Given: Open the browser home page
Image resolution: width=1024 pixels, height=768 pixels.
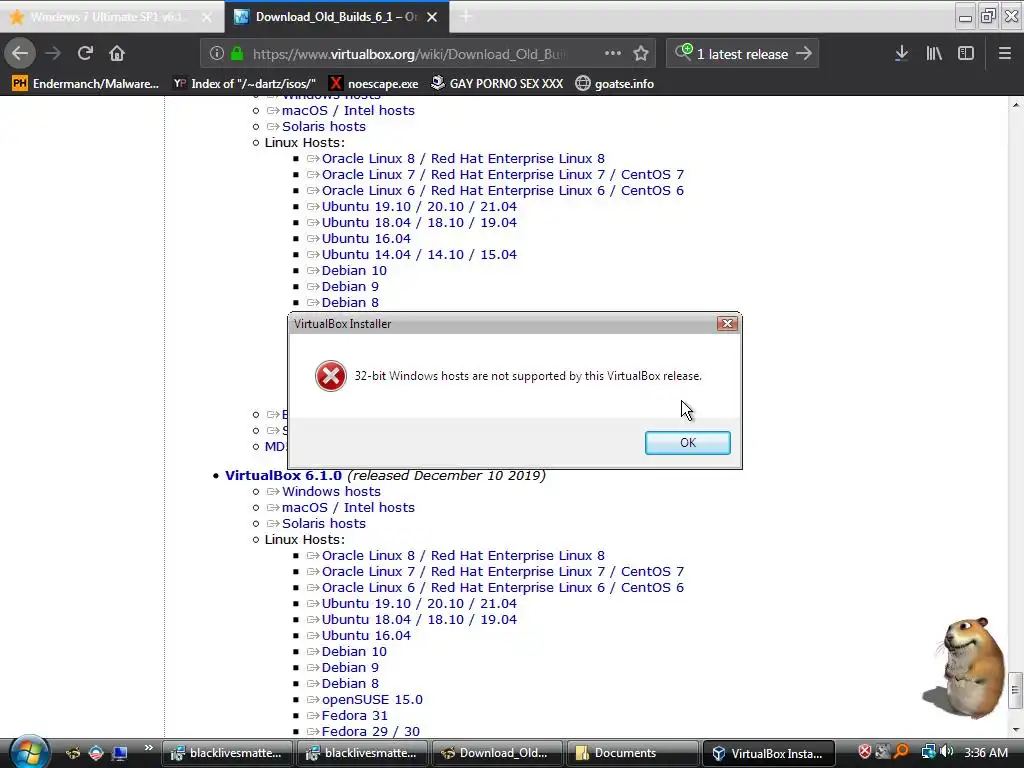Looking at the screenshot, I should 117,54.
